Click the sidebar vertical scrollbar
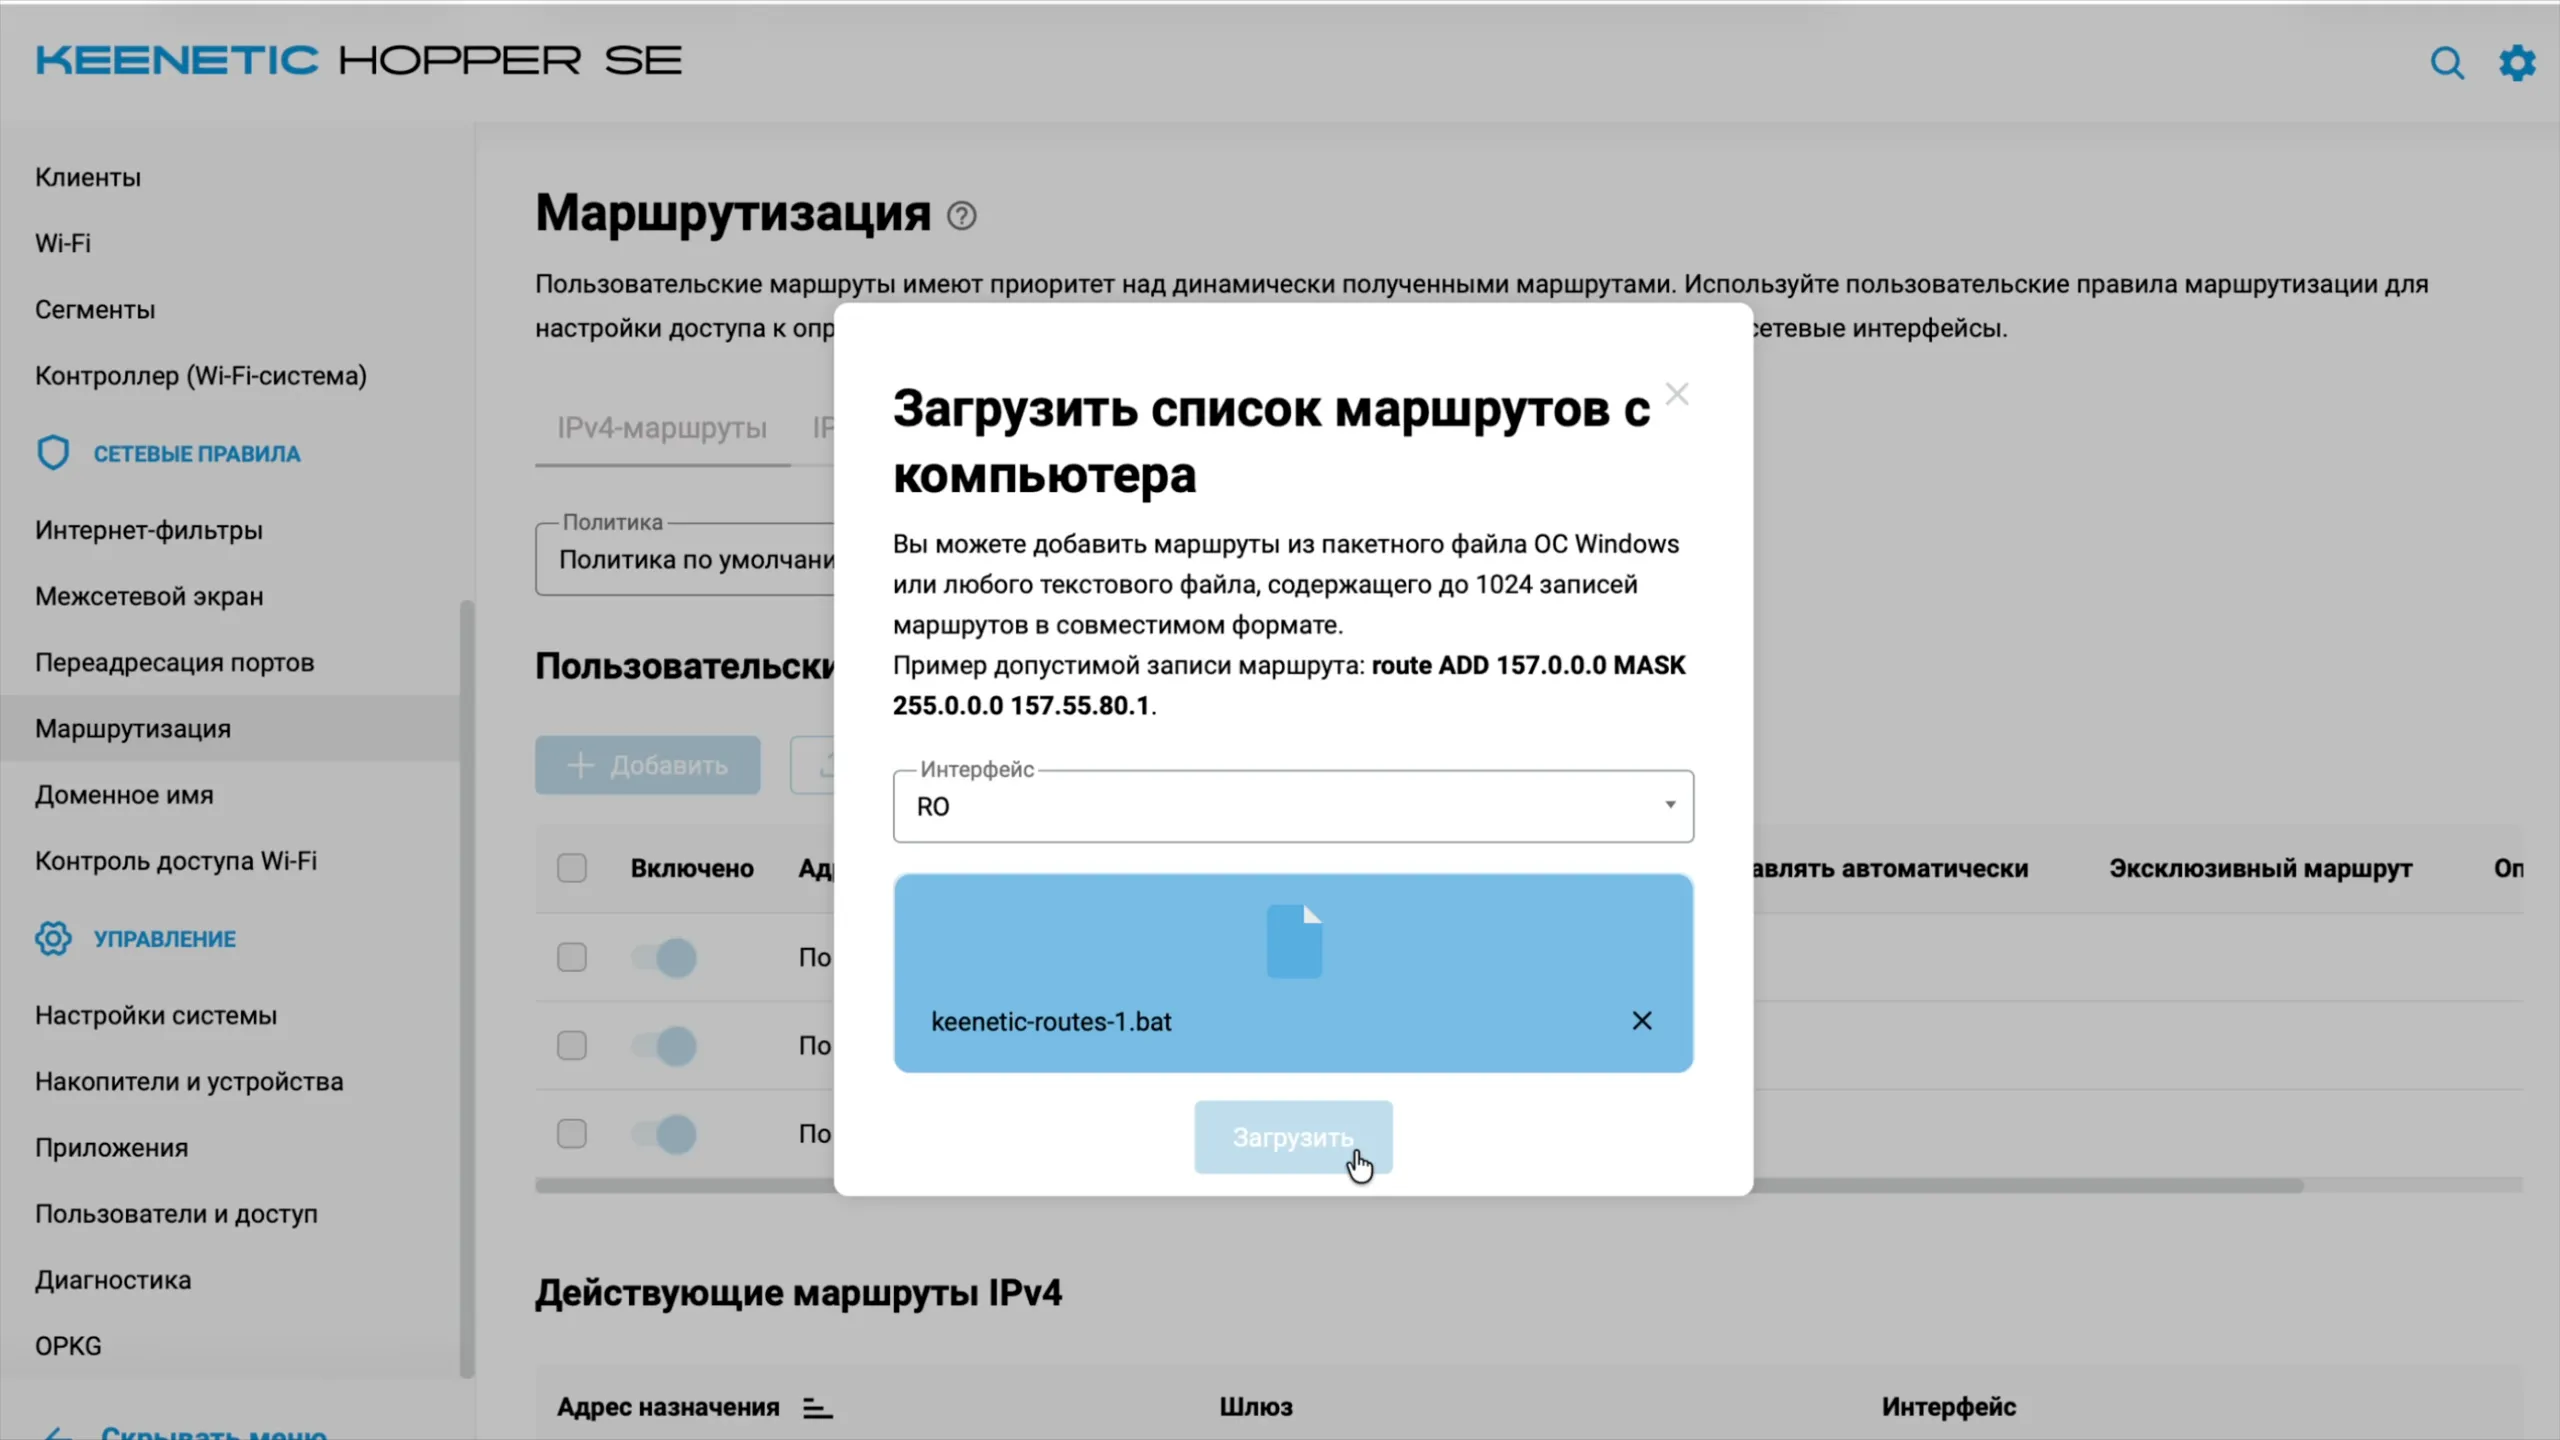The image size is (2560, 1440). click(x=467, y=989)
